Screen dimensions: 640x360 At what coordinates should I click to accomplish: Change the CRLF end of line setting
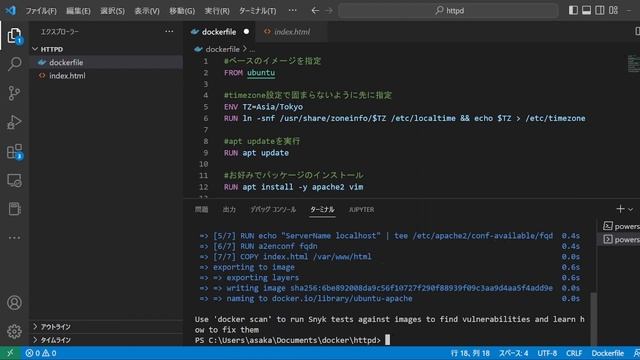coord(574,353)
